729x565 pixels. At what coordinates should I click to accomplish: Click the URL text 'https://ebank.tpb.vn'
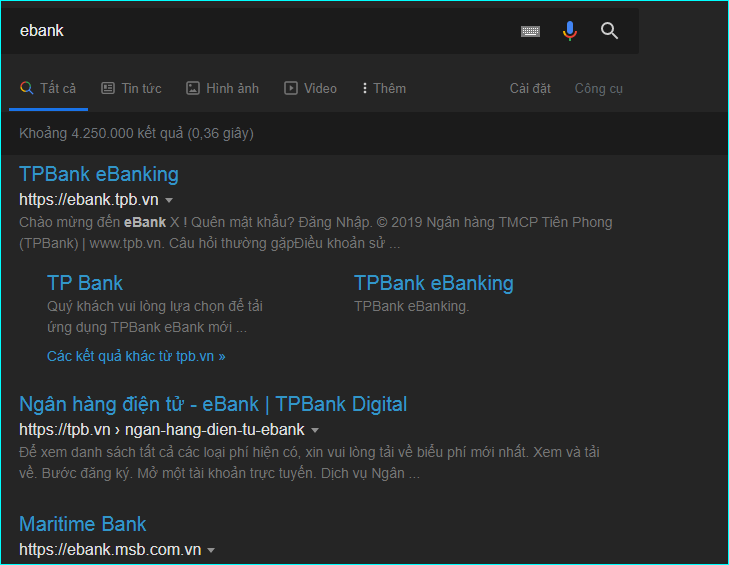[89, 199]
